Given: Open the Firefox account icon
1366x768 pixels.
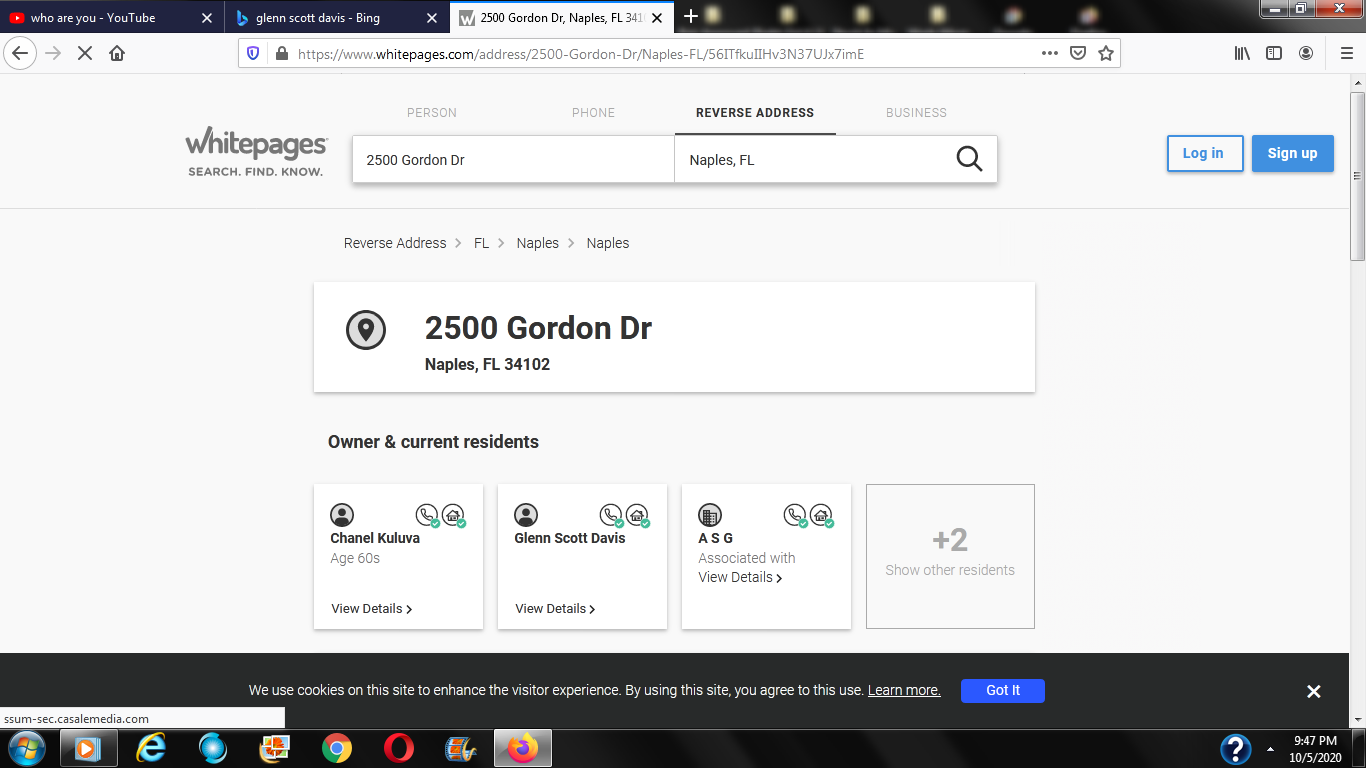Looking at the screenshot, I should 1306,54.
